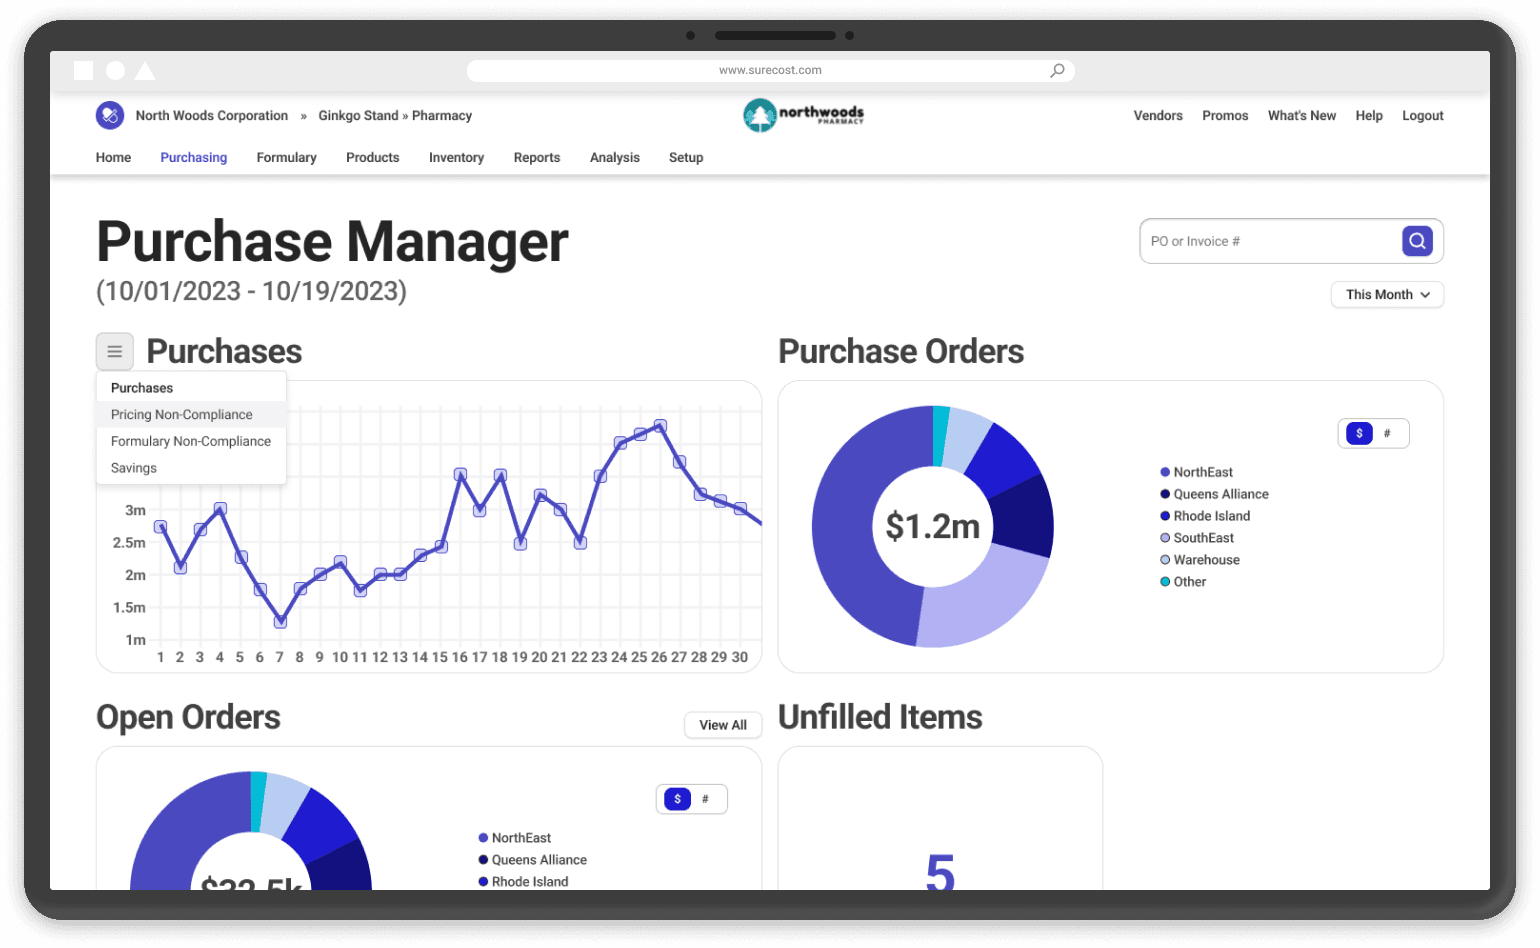Open the This Month period dropdown
1540x948 pixels.
click(1387, 294)
